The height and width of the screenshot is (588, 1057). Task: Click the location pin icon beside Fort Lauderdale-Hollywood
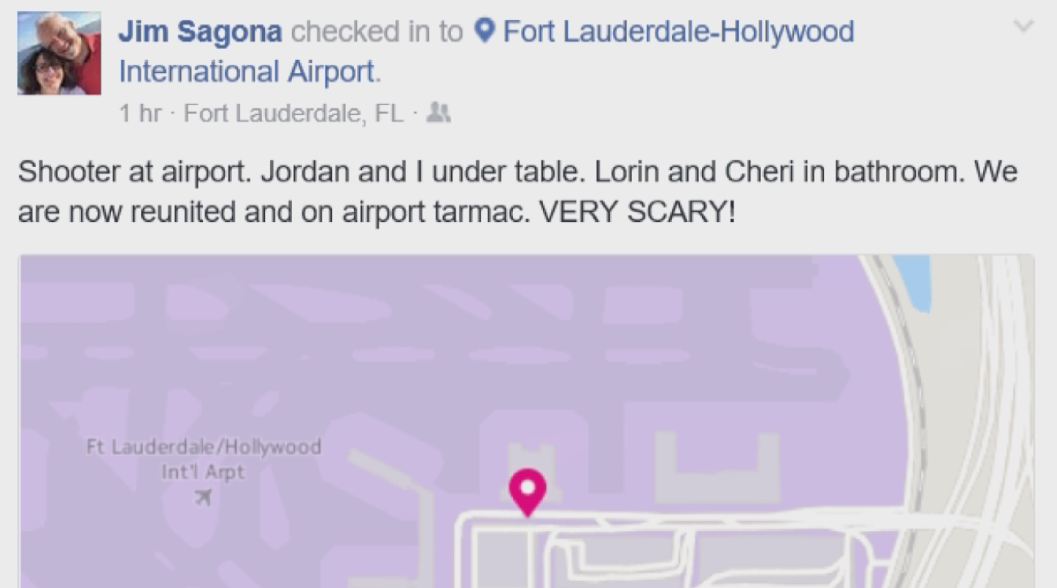pyautogui.click(x=484, y=32)
